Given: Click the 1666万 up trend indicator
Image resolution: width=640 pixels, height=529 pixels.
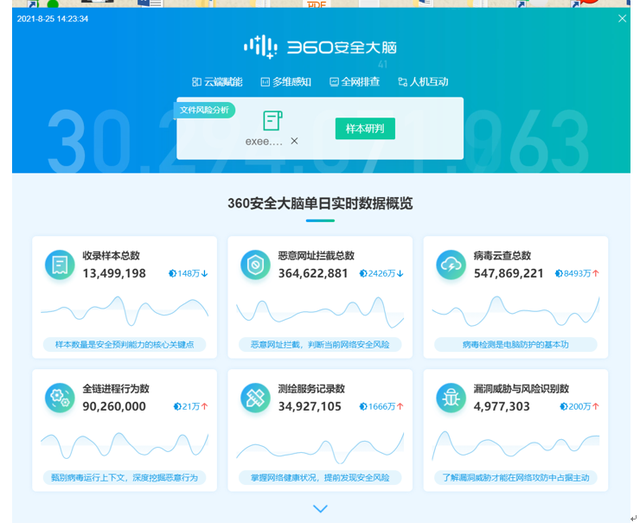Looking at the screenshot, I should (x=382, y=407).
